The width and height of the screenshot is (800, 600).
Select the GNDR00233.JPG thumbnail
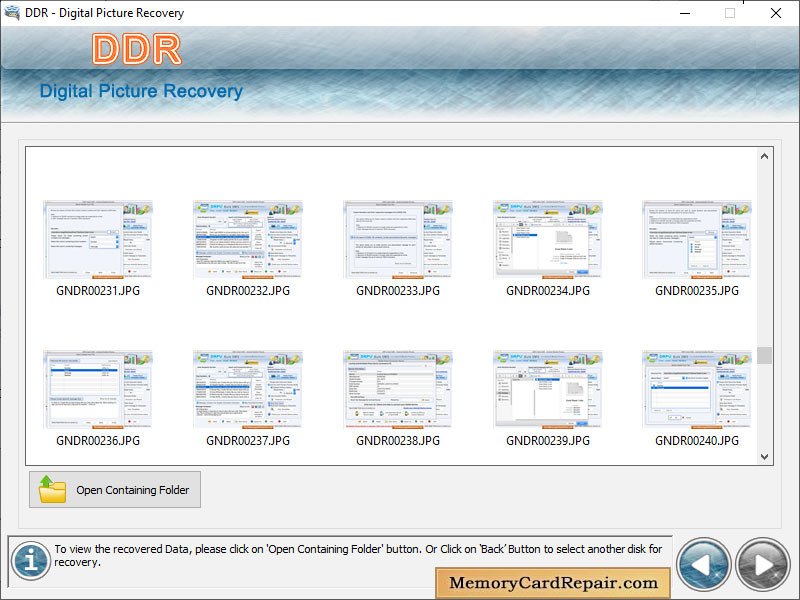click(x=398, y=239)
